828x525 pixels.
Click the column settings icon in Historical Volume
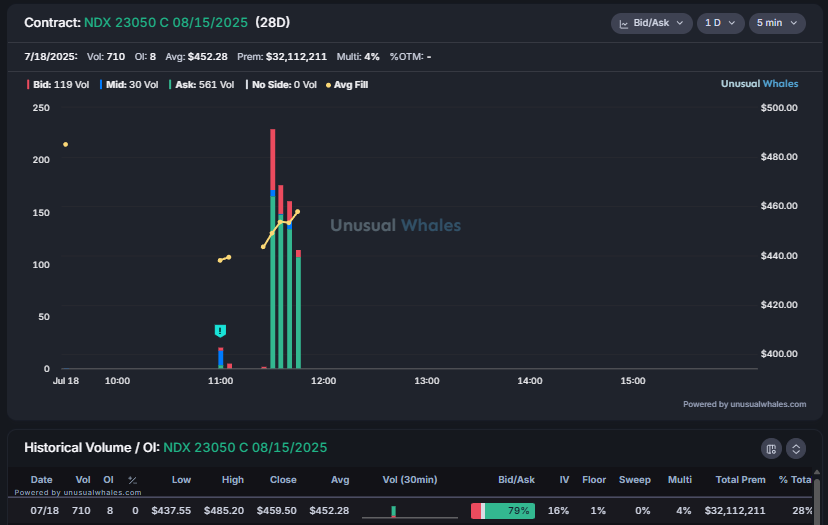click(x=771, y=449)
